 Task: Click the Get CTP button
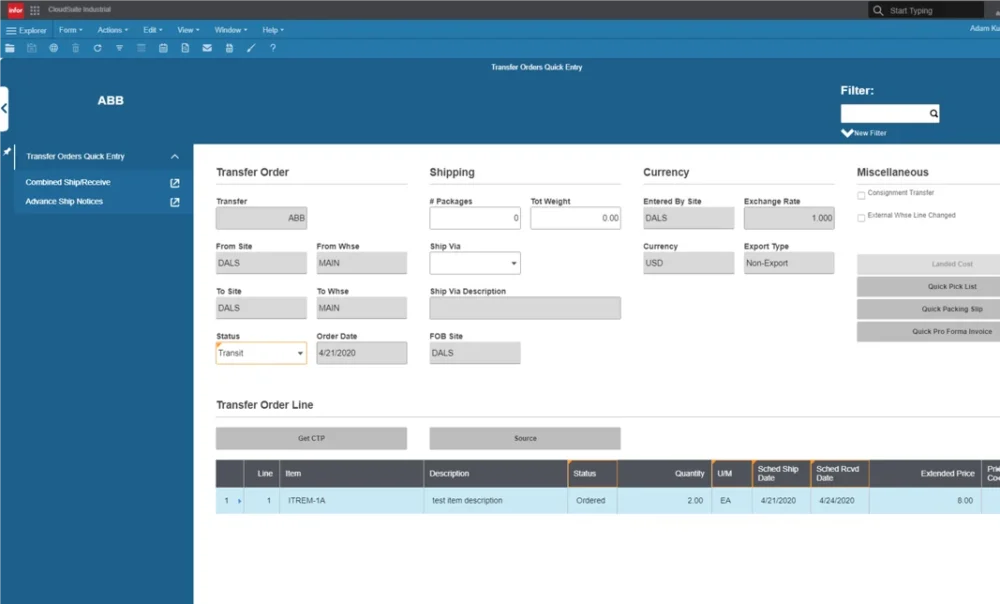pyautogui.click(x=311, y=439)
